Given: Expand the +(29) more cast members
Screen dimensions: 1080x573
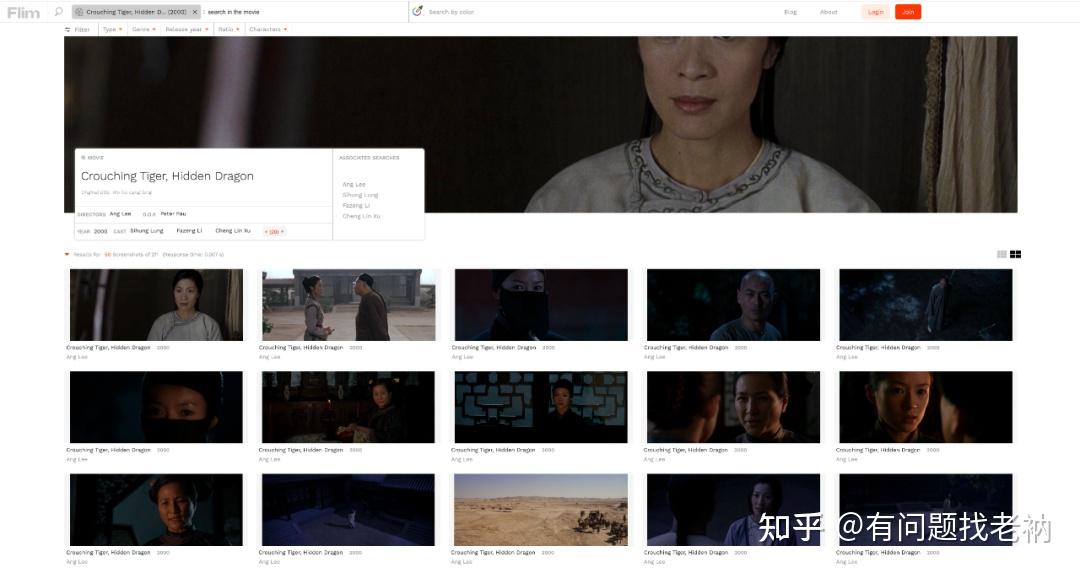Looking at the screenshot, I should point(274,231).
